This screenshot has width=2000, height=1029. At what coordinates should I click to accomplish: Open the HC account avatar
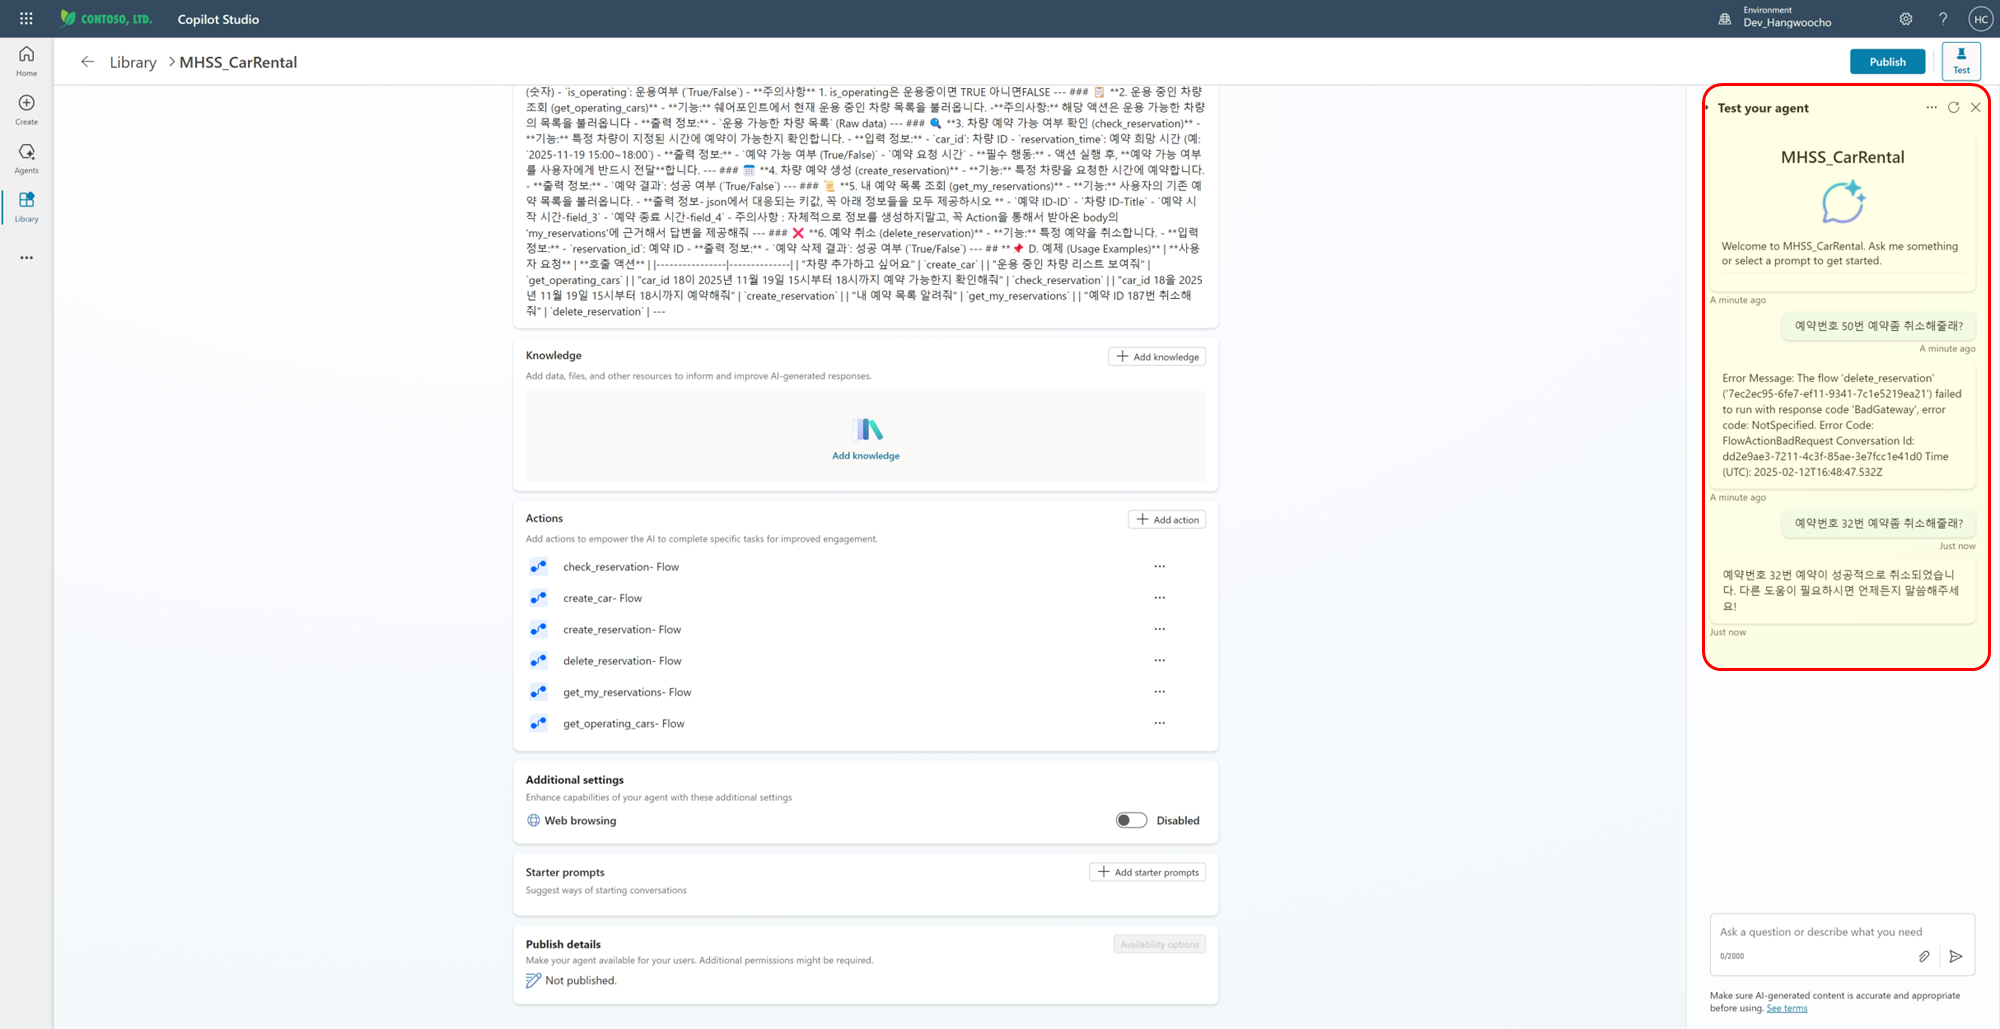tap(1980, 19)
